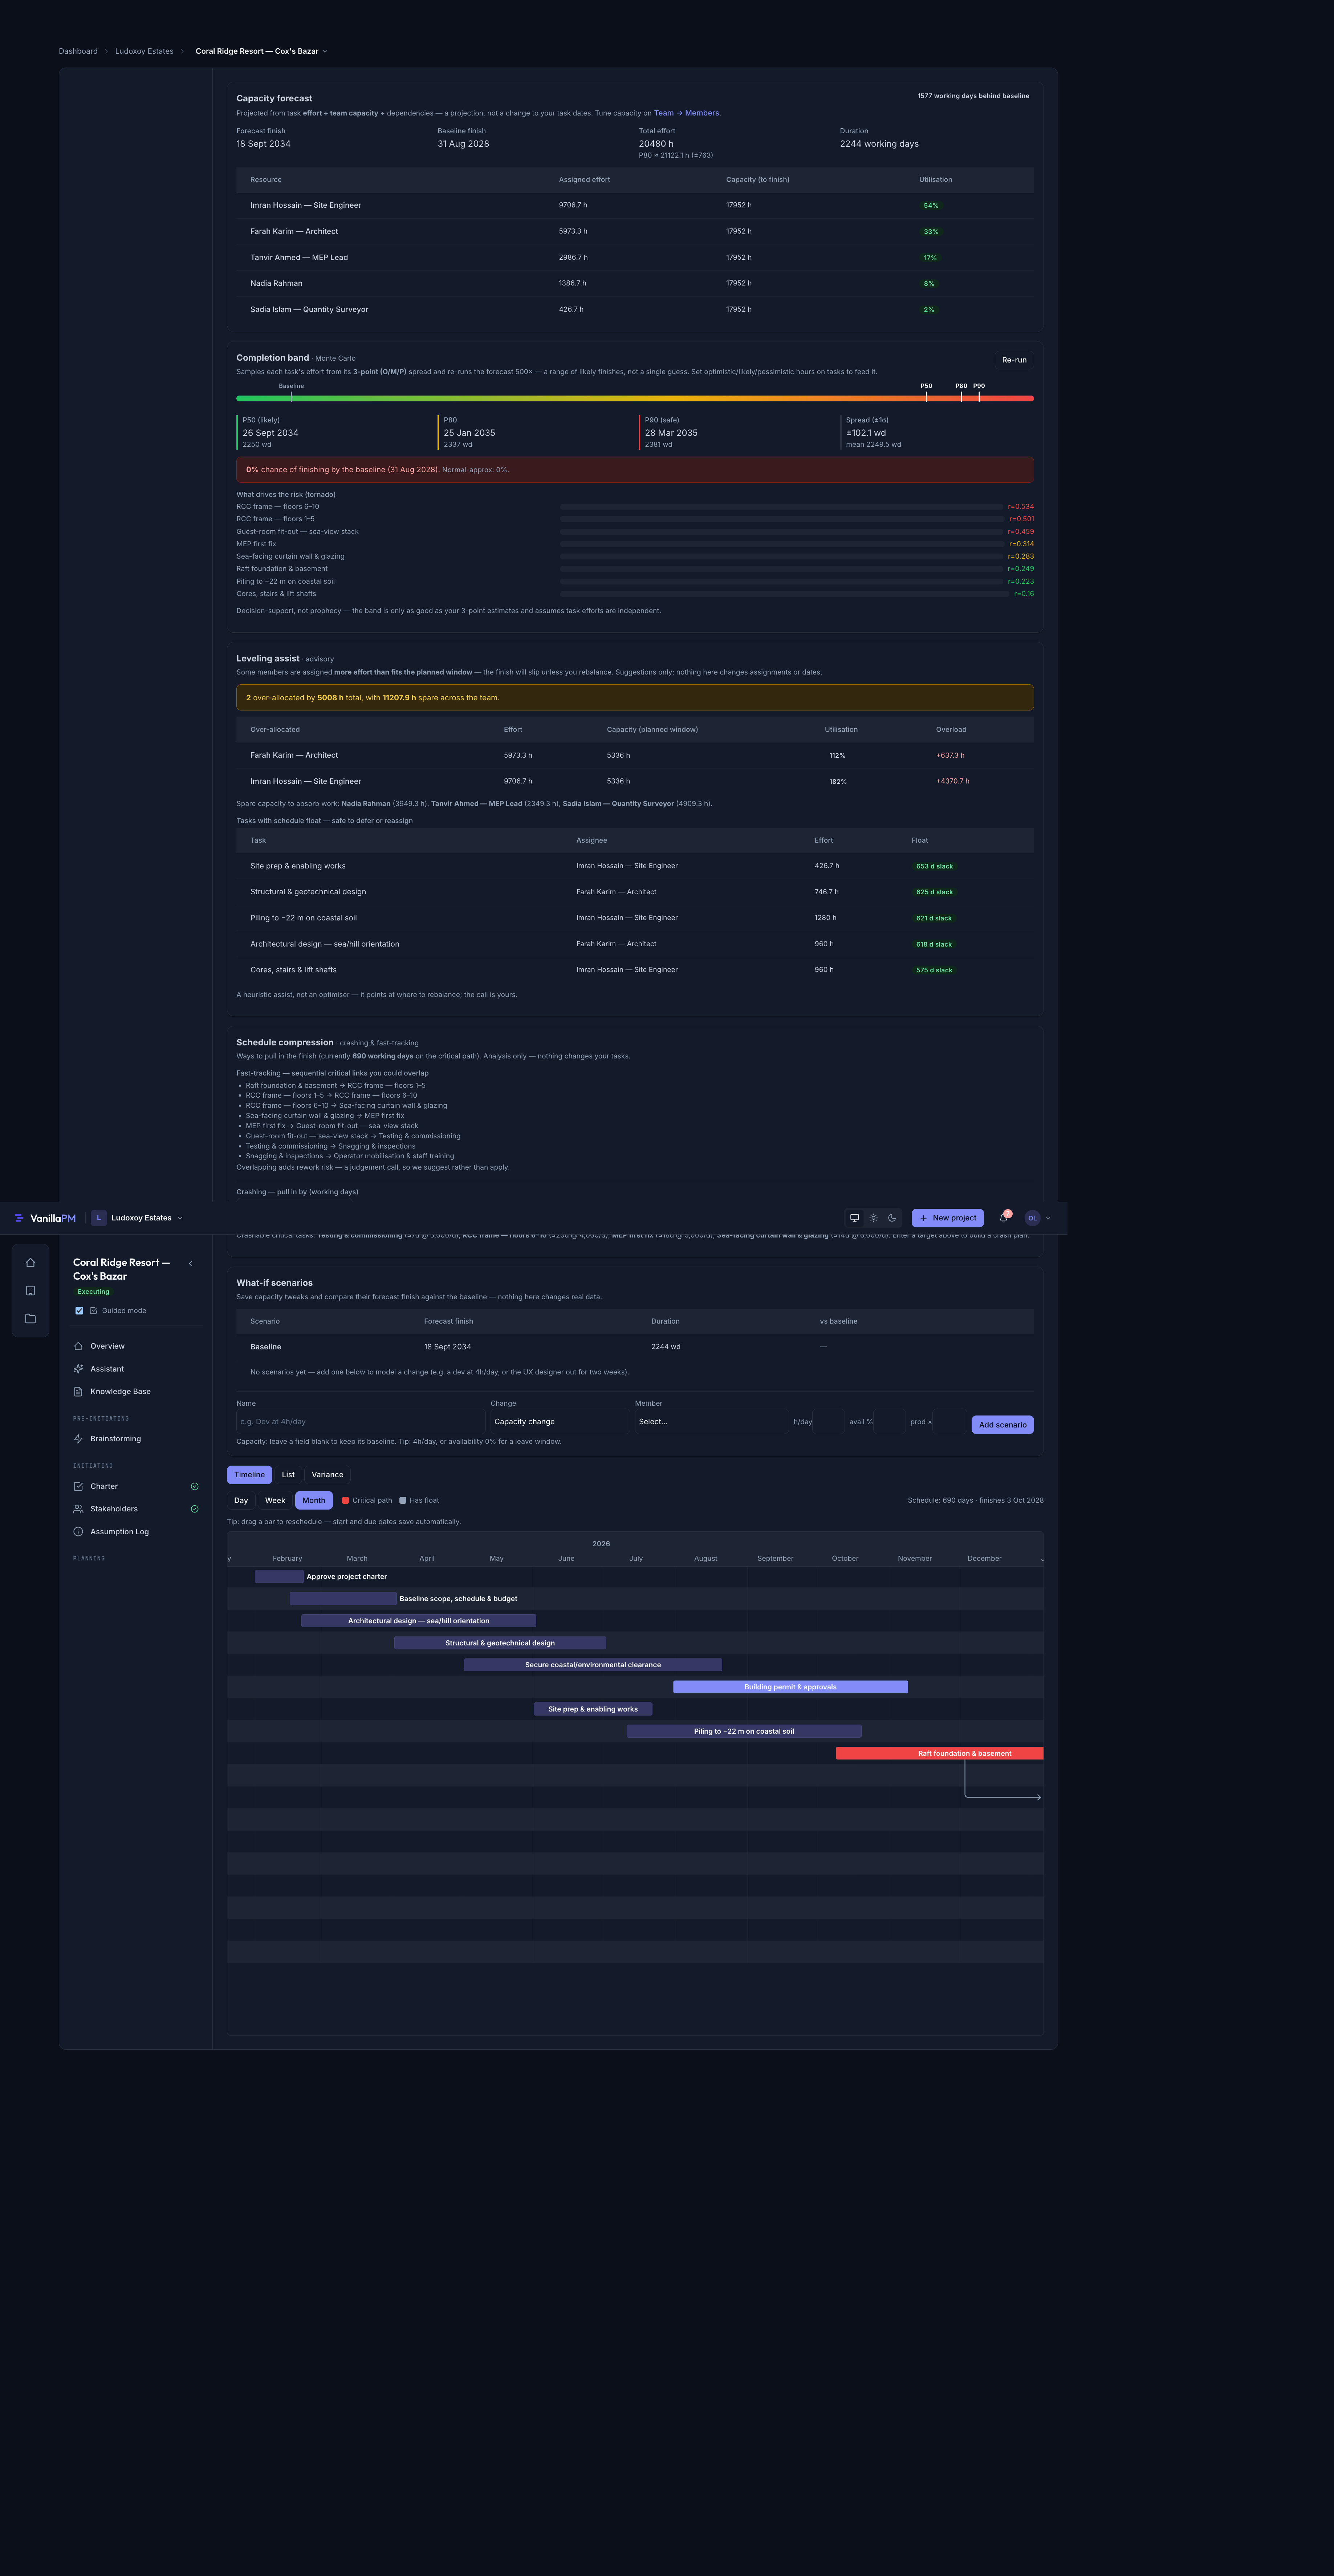Open the Charter page

pos(136,1486)
